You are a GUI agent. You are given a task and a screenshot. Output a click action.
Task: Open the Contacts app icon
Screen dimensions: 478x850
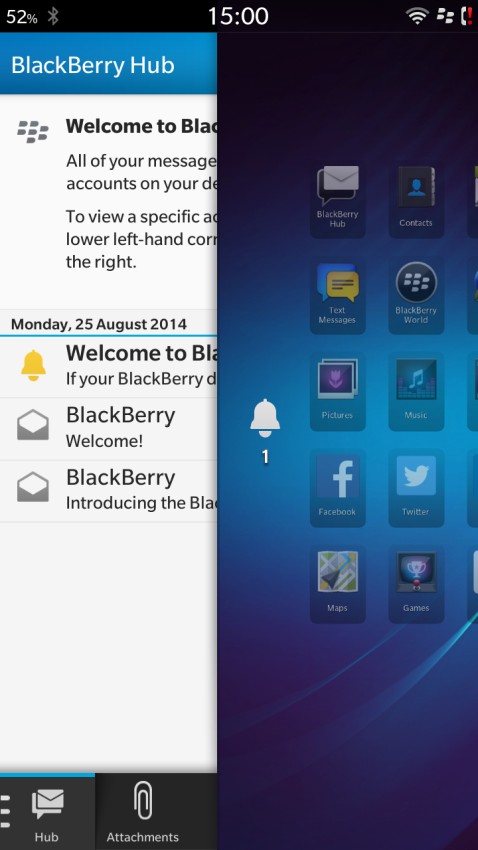(416, 199)
